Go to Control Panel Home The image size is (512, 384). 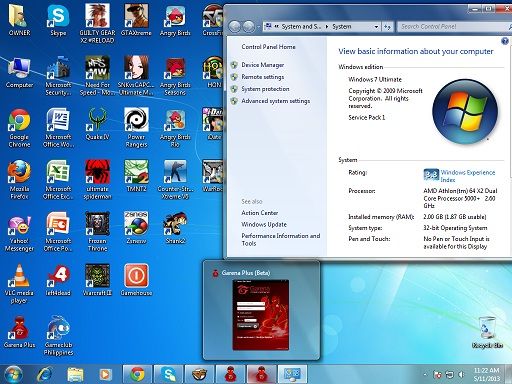(268, 47)
